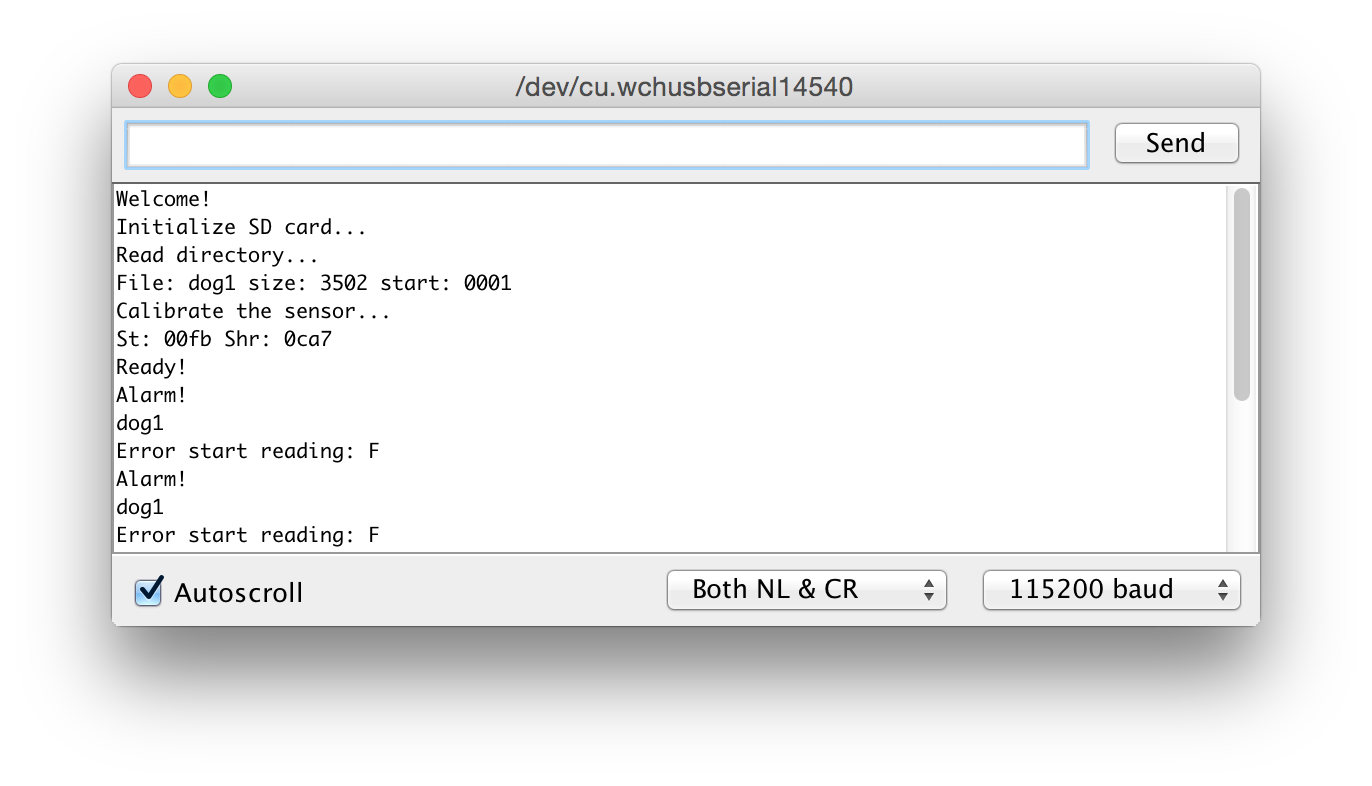The image size is (1372, 786).
Task: Click the 'Welcome!' output line
Action: tap(164, 199)
